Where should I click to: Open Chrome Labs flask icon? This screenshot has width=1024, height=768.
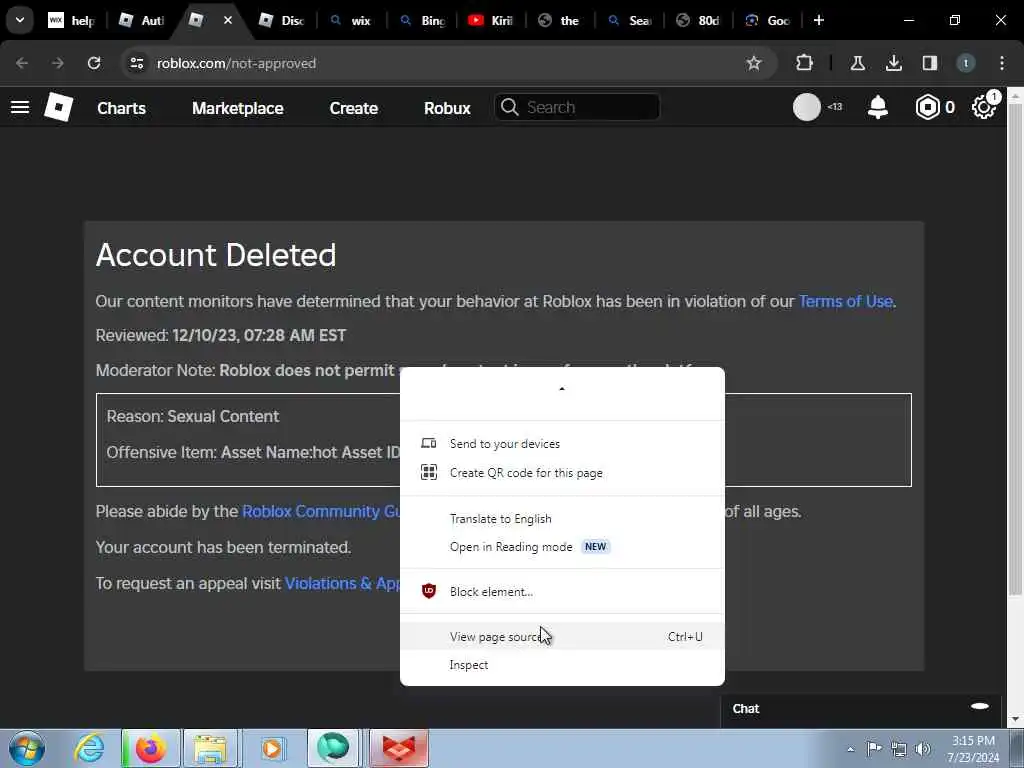click(x=857, y=63)
